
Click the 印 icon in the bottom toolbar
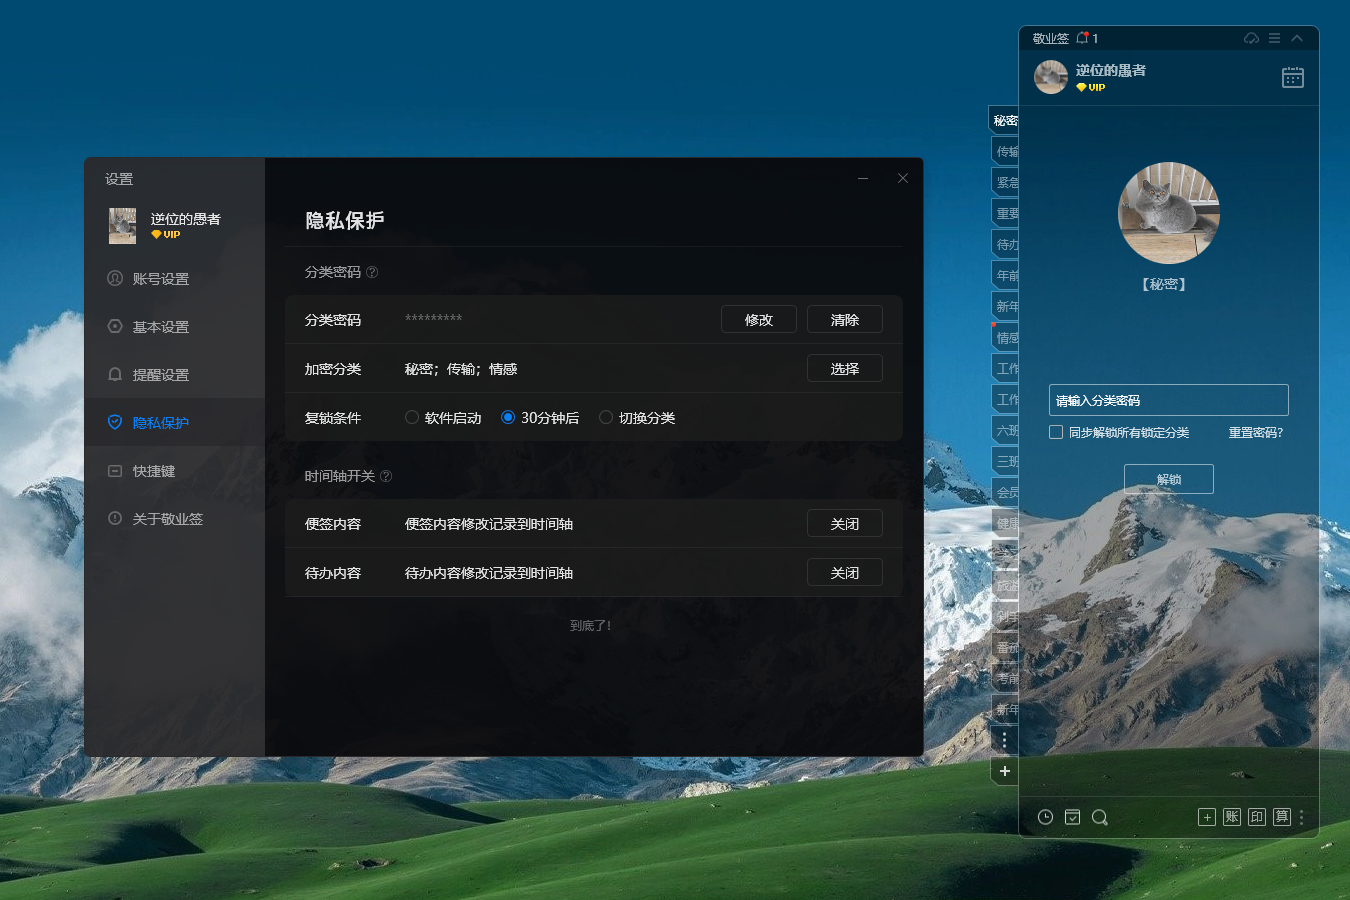(x=1257, y=817)
